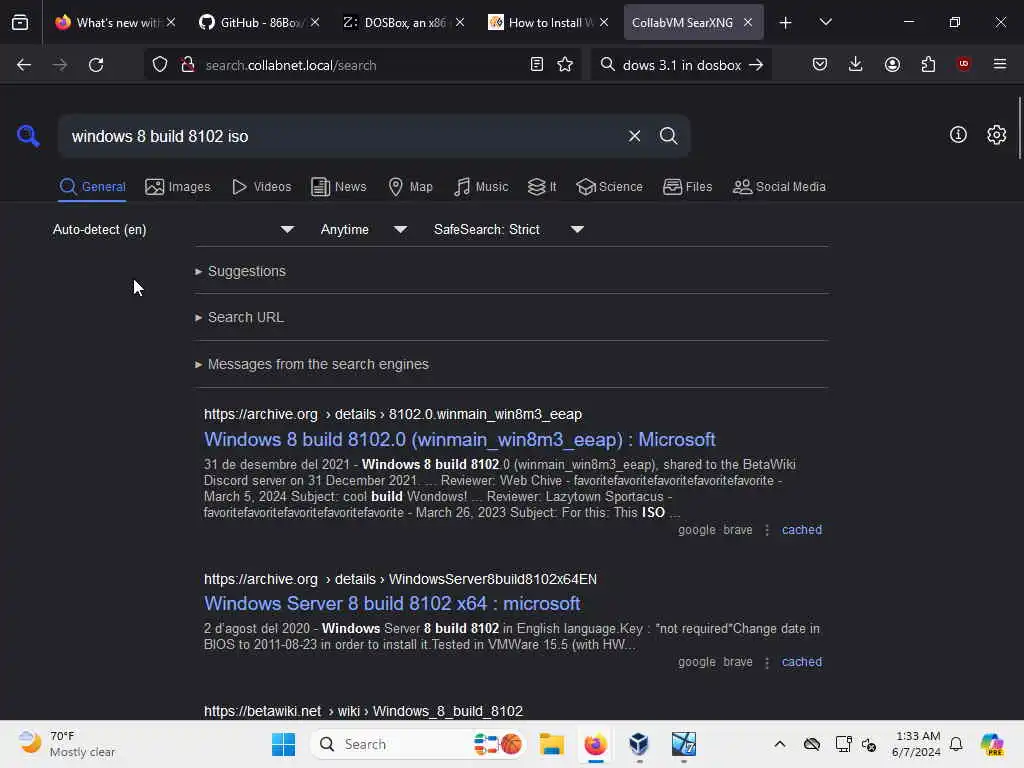This screenshot has height=768, width=1024.
Task: Open Auto-detect (en) language dropdown
Action: click(x=174, y=230)
